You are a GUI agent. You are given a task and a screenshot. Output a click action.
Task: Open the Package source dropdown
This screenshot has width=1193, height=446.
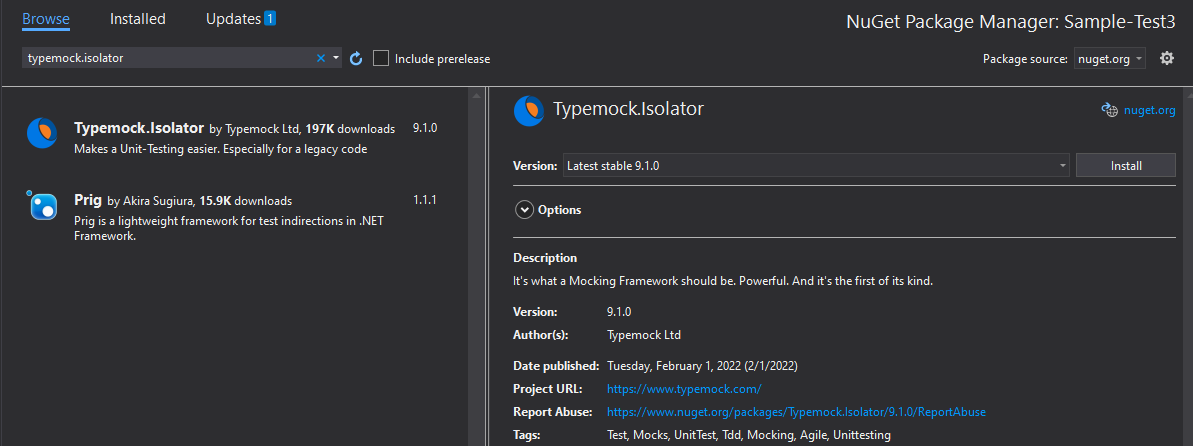click(x=1110, y=59)
